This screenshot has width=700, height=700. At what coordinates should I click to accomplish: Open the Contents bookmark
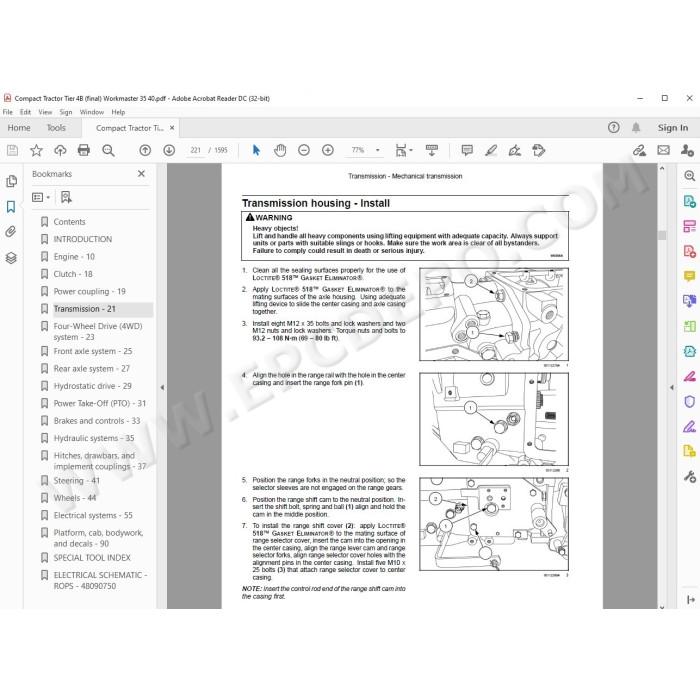pyautogui.click(x=69, y=222)
